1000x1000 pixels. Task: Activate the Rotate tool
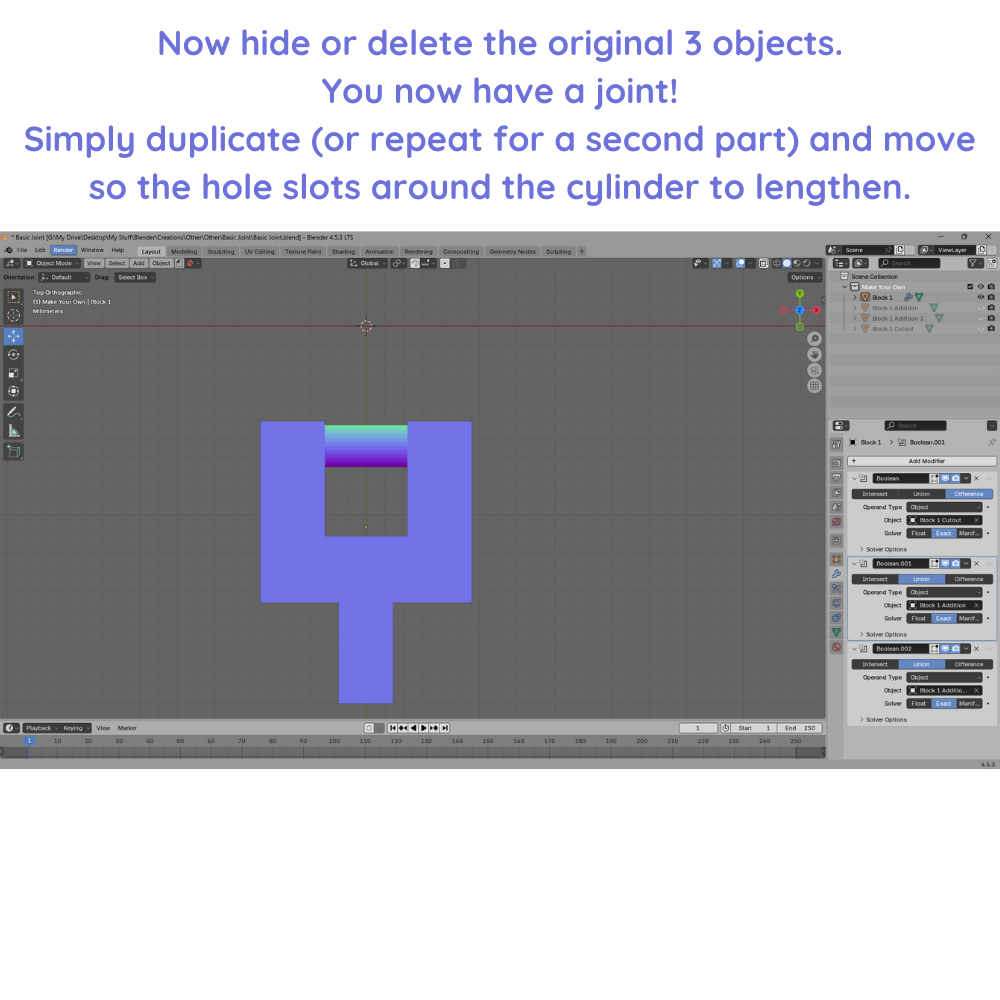click(x=13, y=355)
